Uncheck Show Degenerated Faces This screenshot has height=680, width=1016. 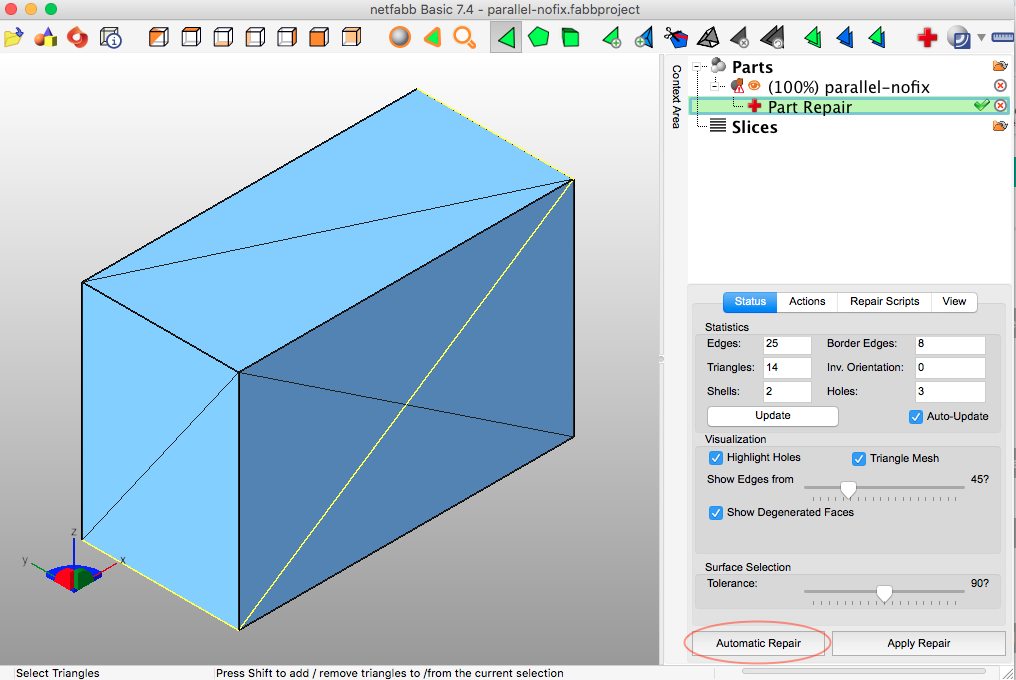[x=715, y=513]
